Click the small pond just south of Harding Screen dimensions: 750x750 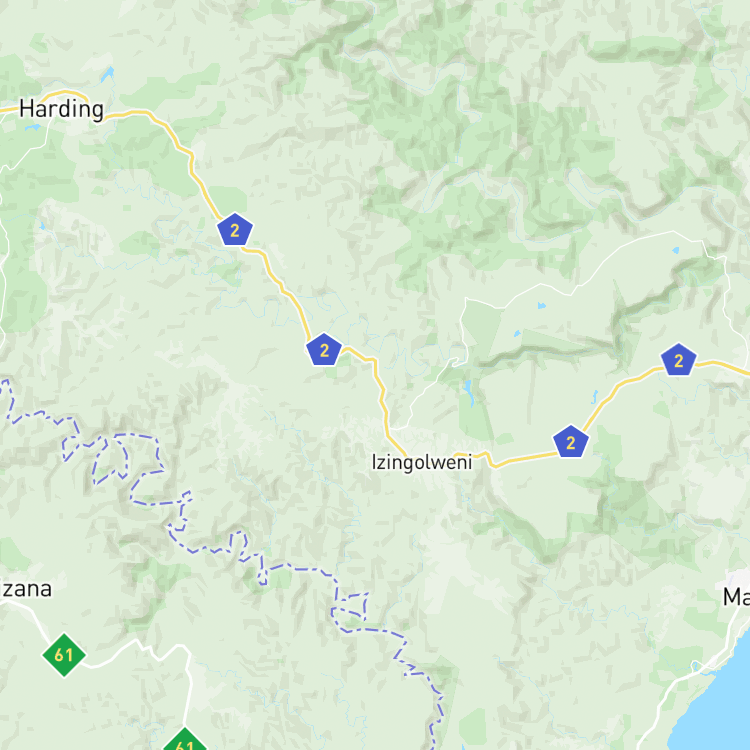[33, 127]
